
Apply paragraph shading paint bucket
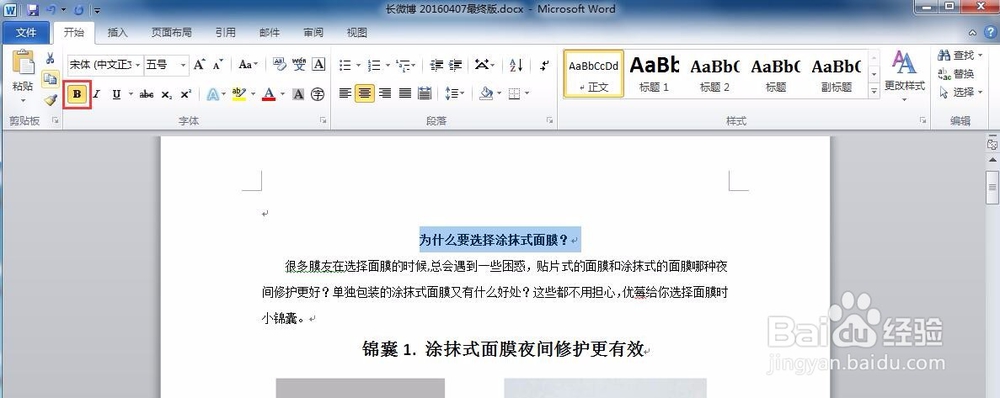tap(486, 94)
